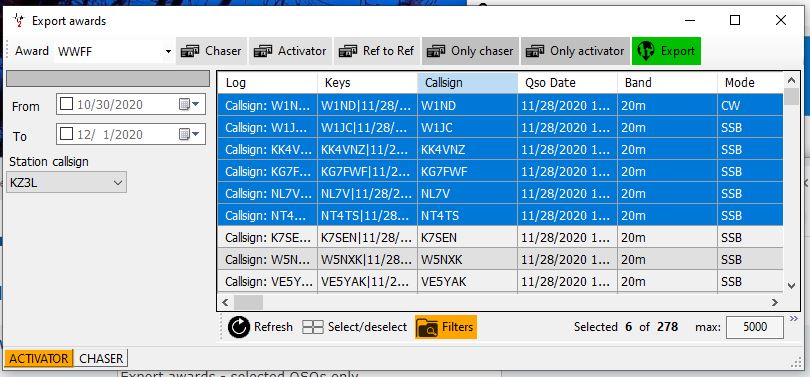Click the Chaser toolbar button
The width and height of the screenshot is (810, 377).
211,51
